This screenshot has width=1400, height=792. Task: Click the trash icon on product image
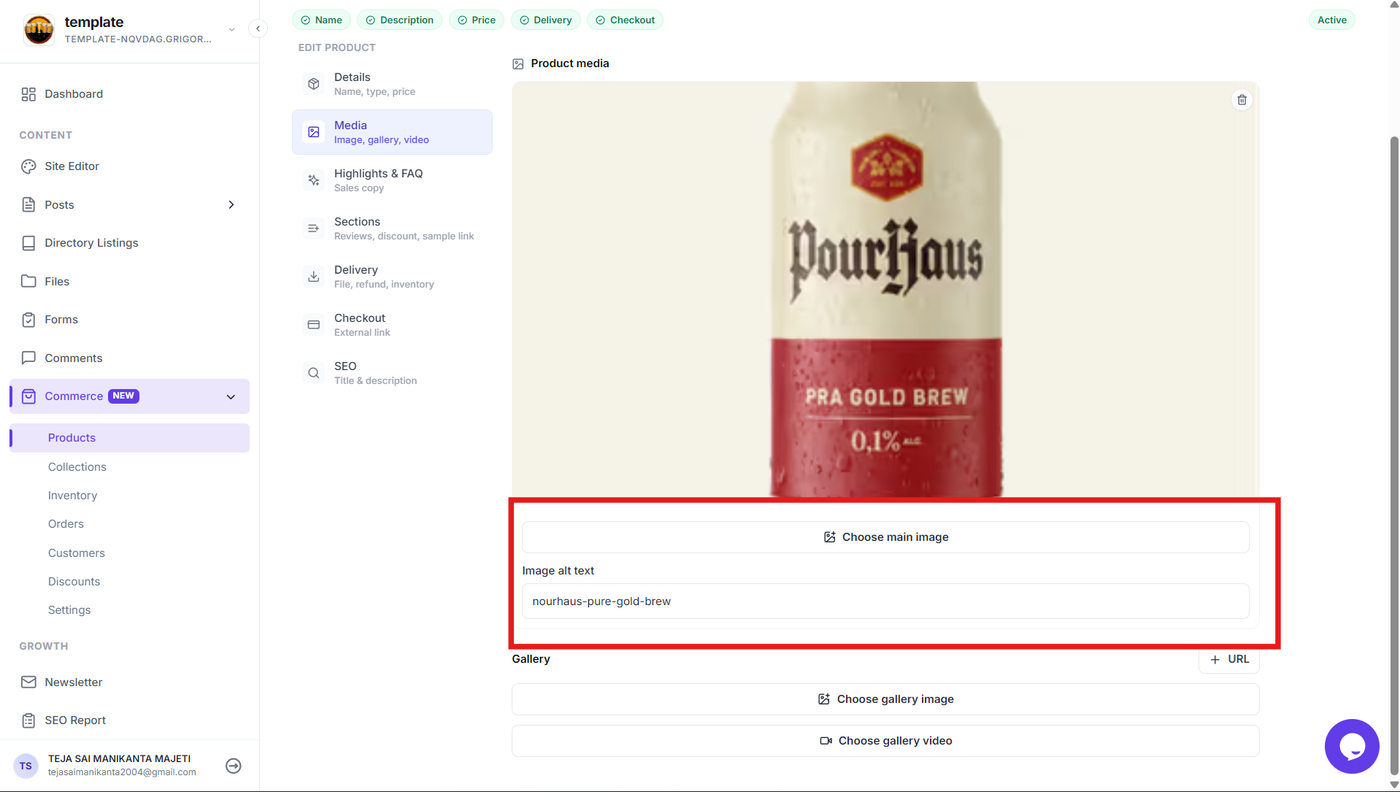(x=1242, y=100)
